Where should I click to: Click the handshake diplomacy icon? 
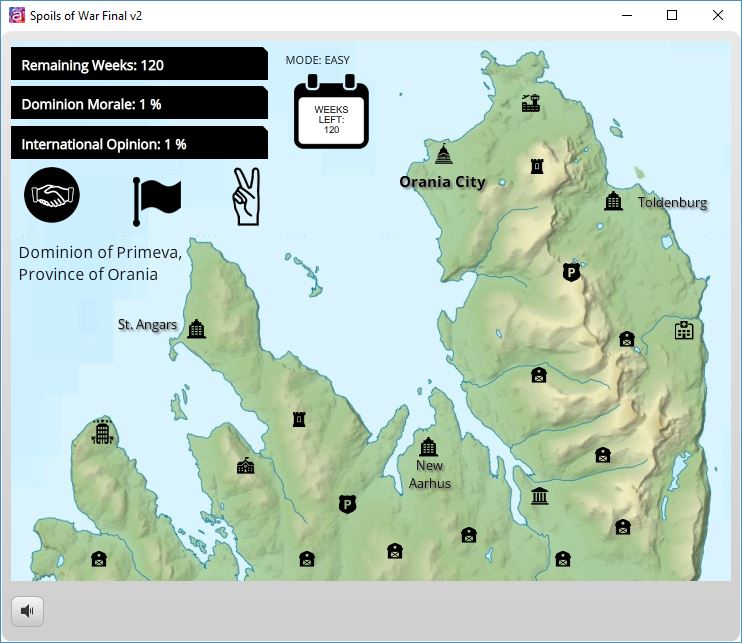pos(52,195)
